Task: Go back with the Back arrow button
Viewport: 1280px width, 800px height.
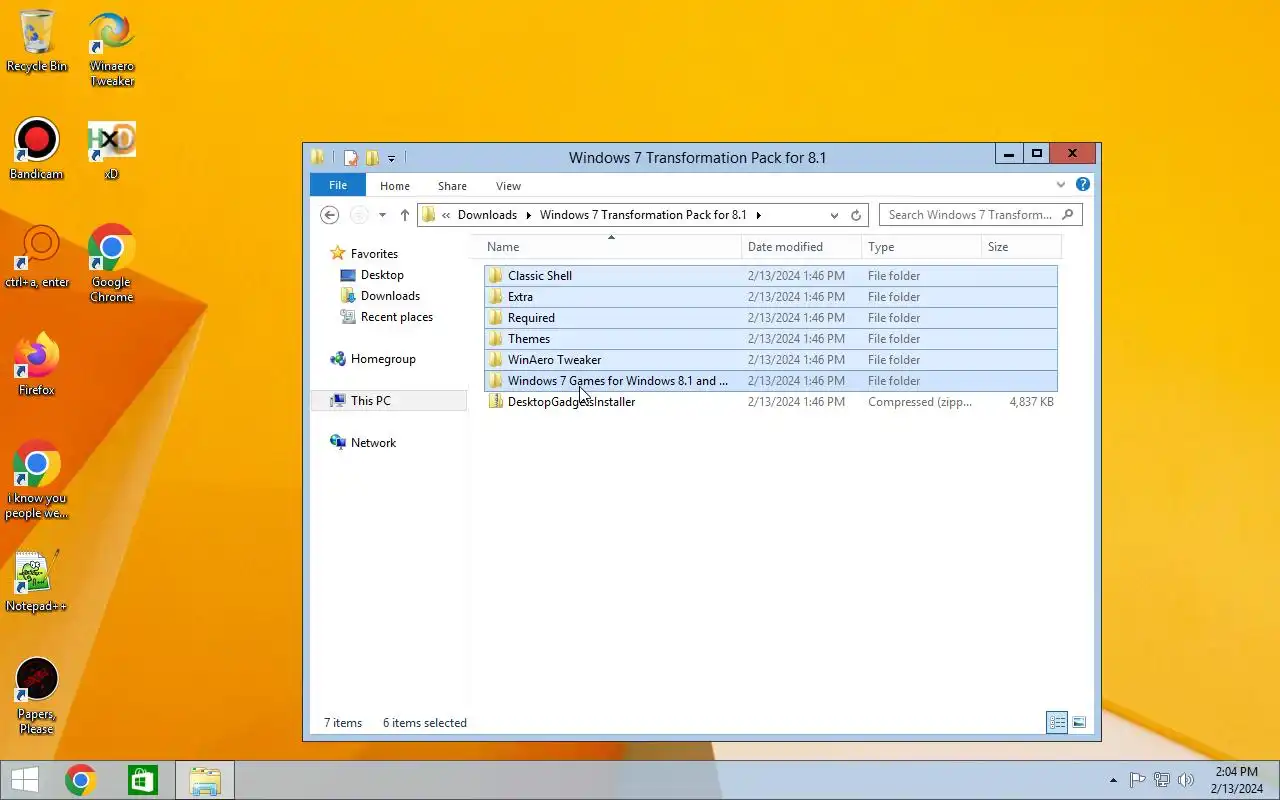Action: coord(329,215)
